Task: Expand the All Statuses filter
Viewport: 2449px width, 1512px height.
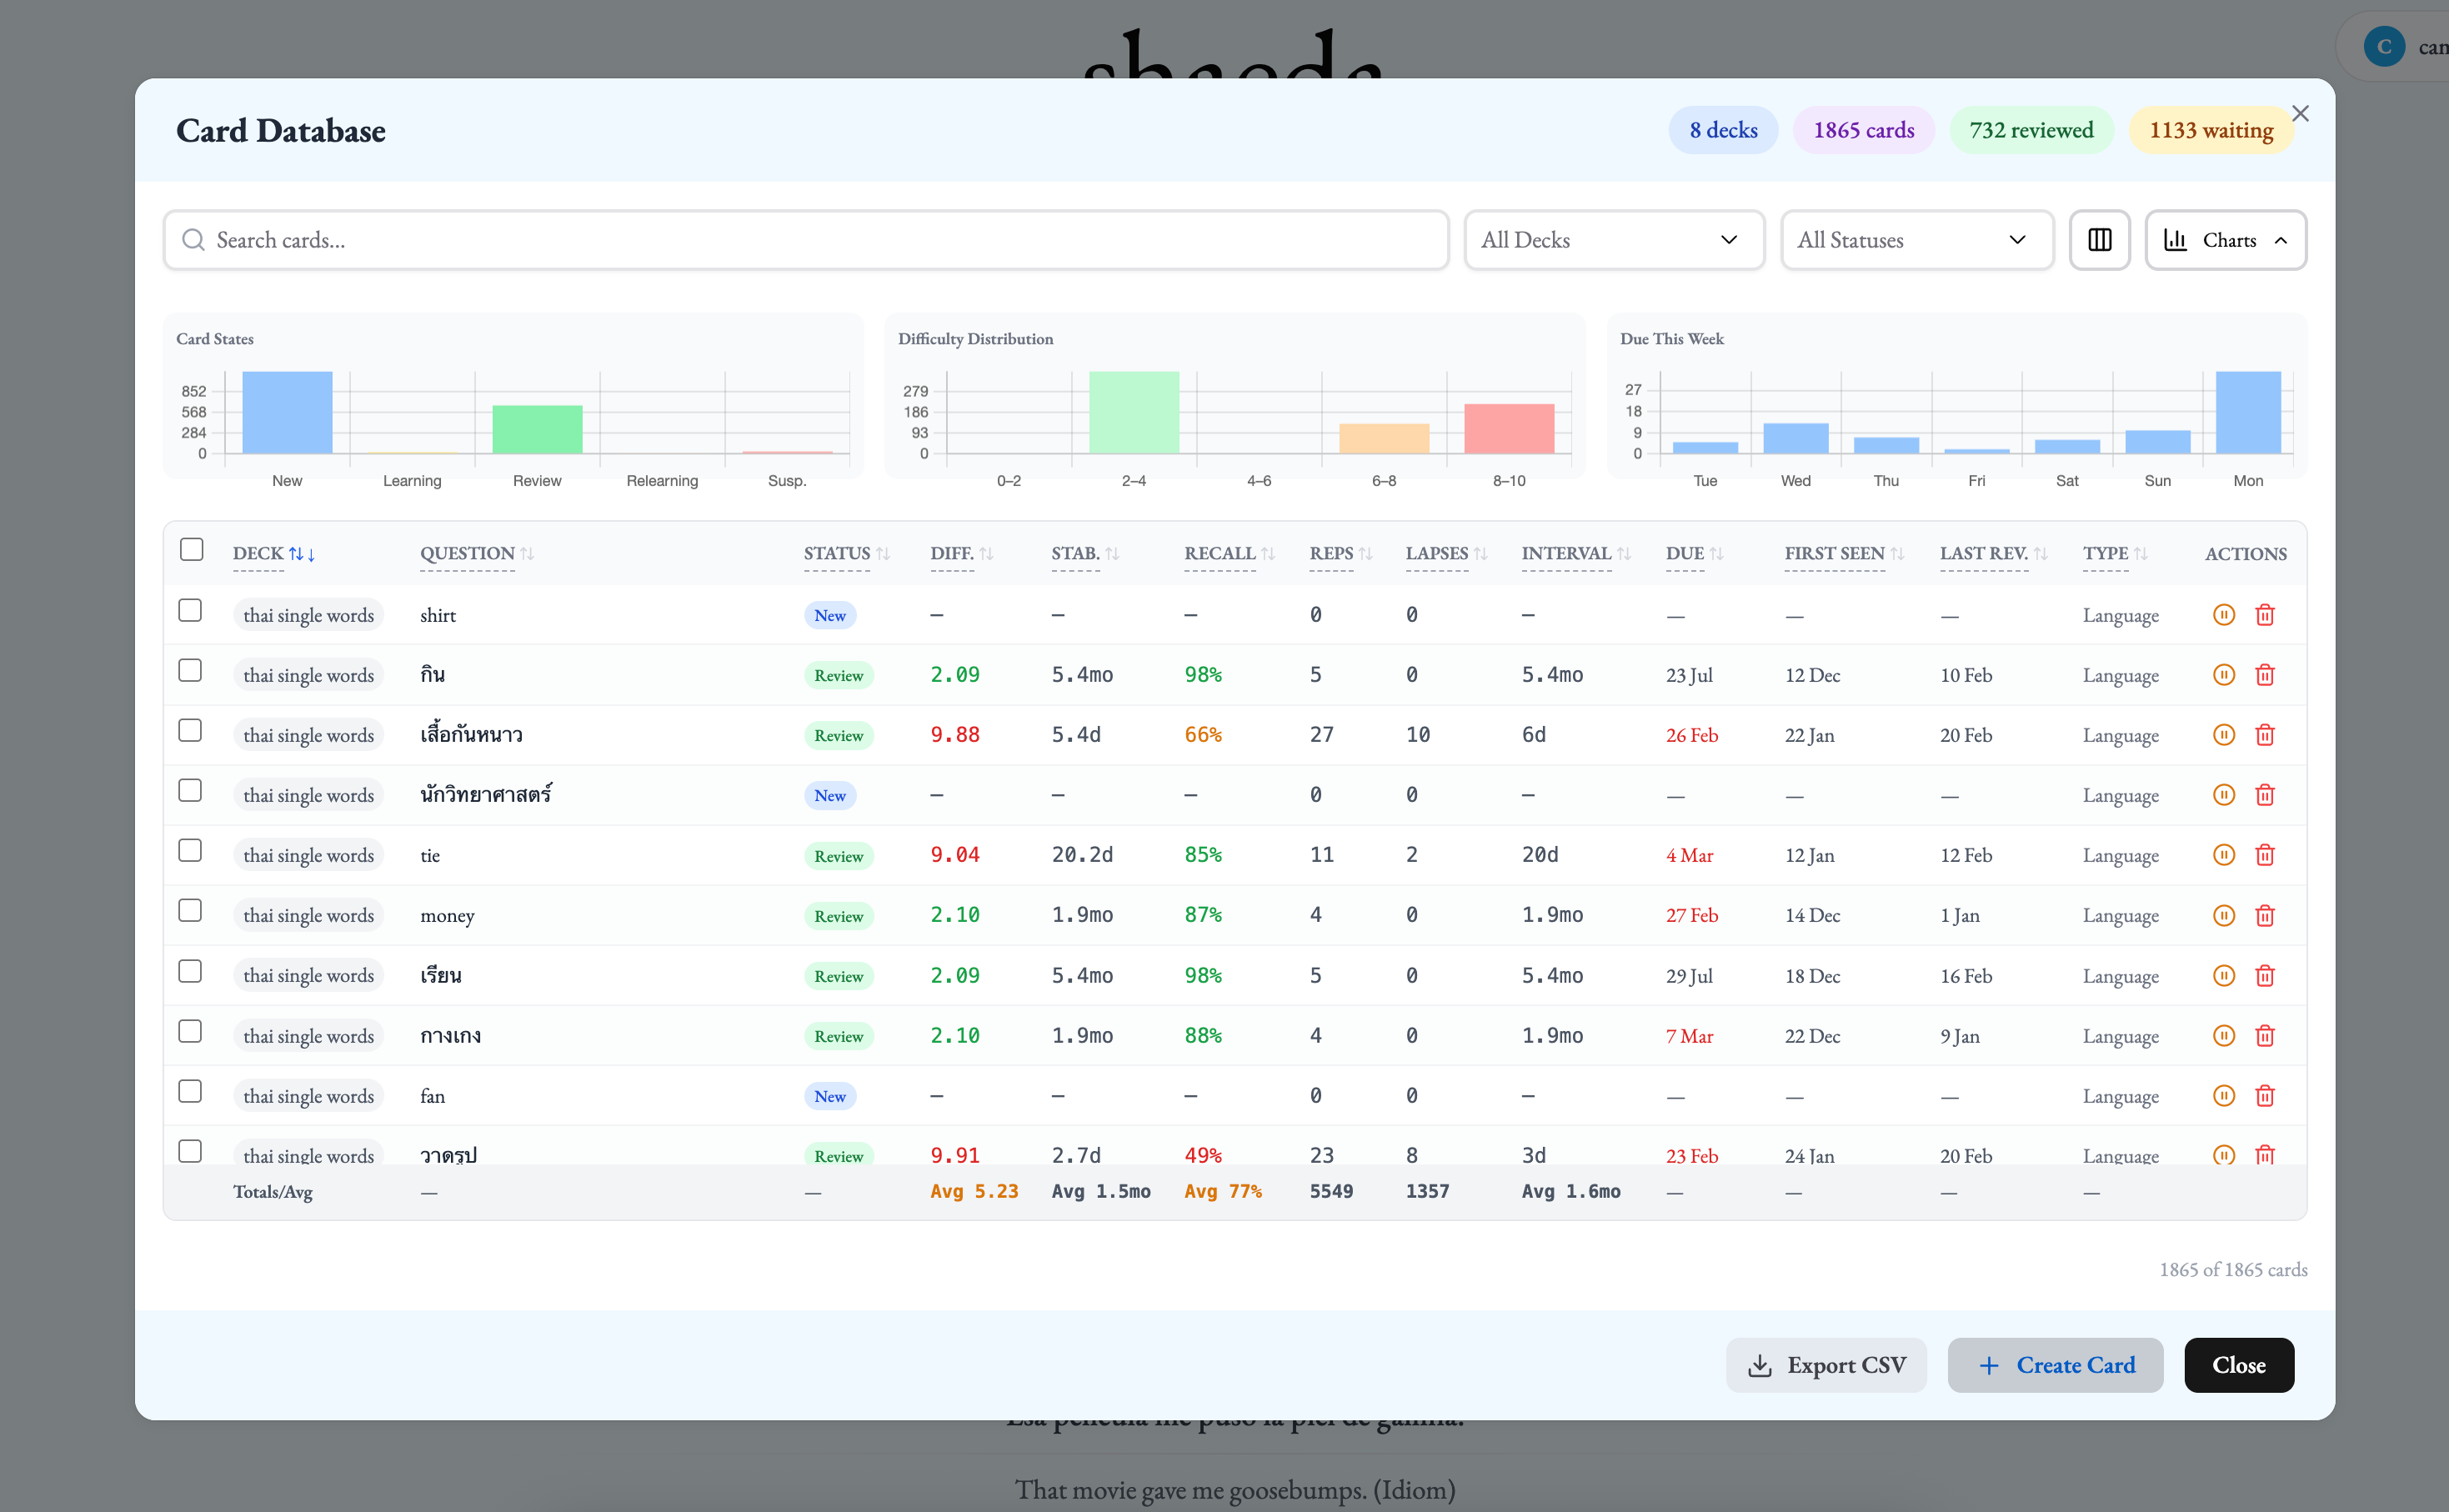Action: tap(1916, 240)
